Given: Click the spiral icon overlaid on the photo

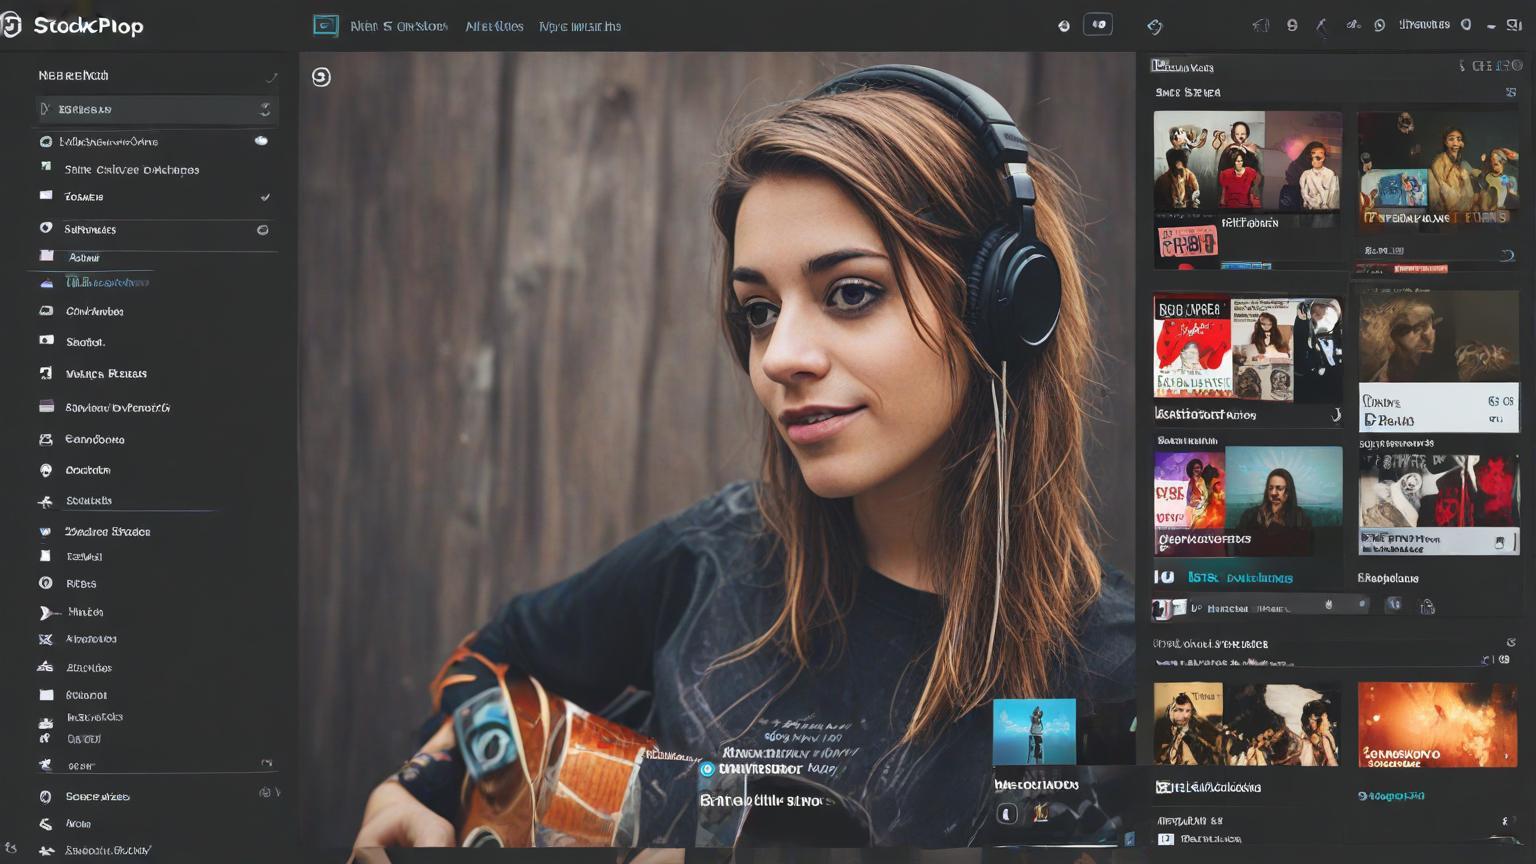Looking at the screenshot, I should coord(321,77).
